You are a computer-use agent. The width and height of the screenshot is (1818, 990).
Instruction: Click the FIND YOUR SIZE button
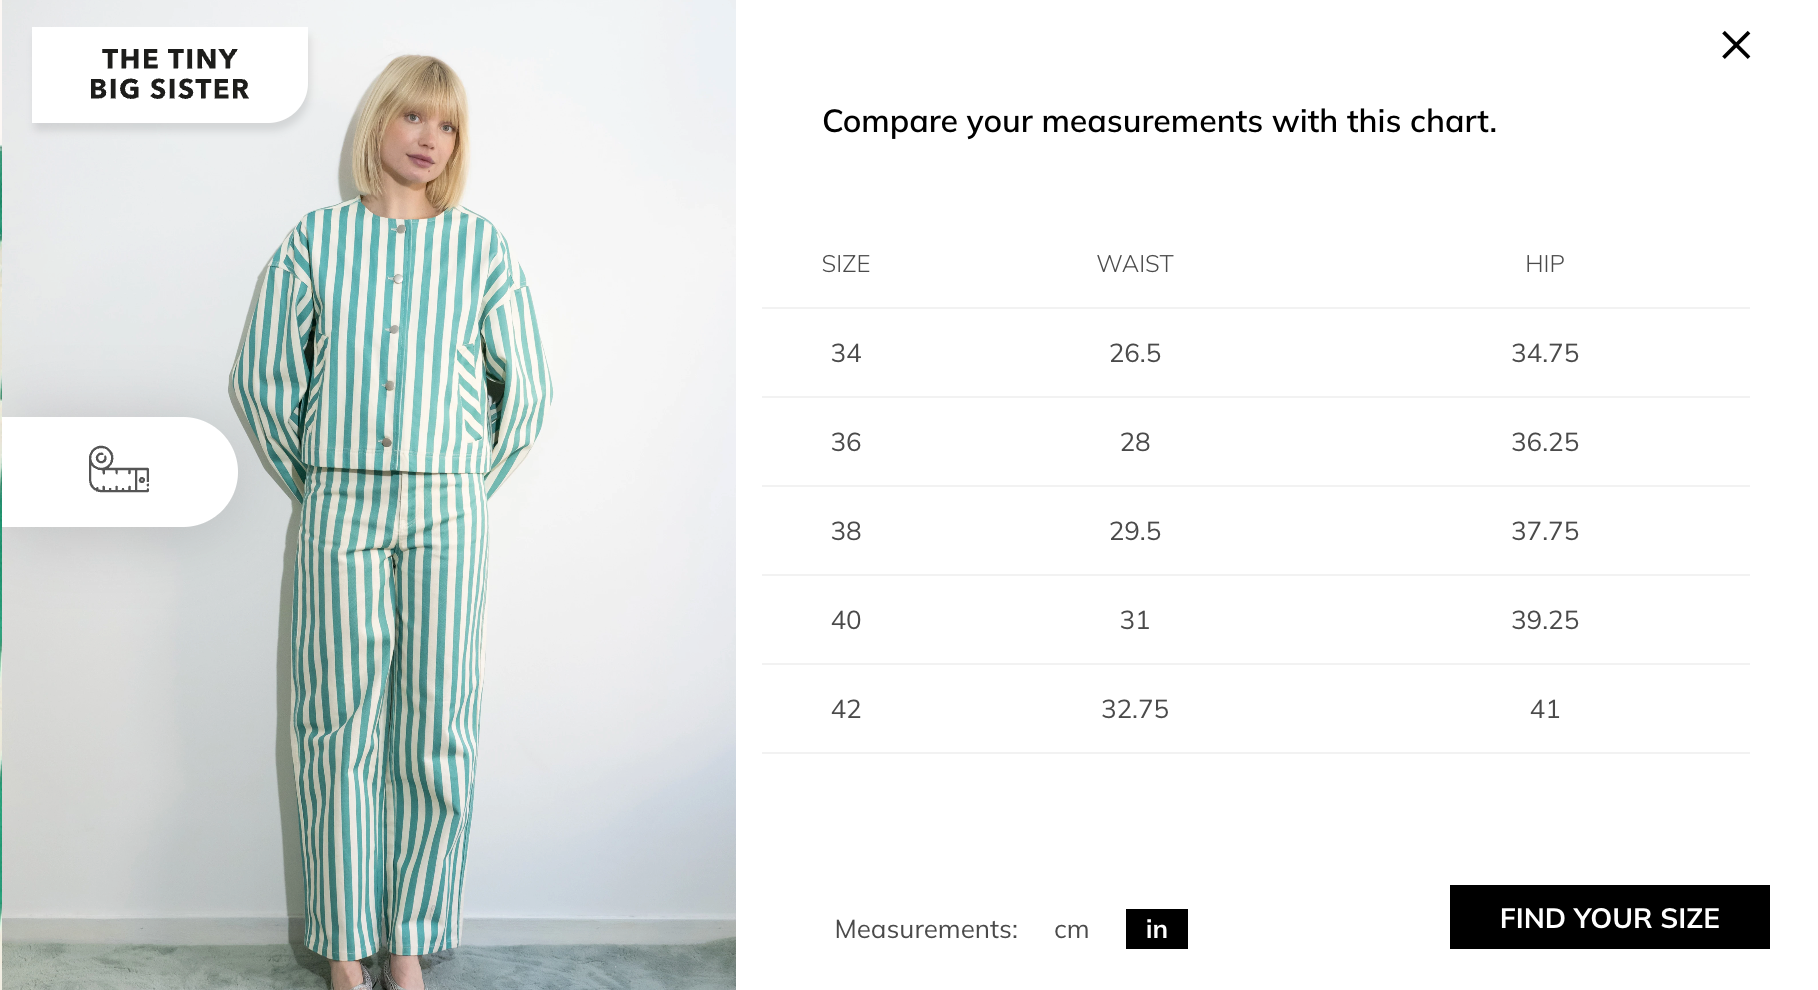tap(1610, 917)
